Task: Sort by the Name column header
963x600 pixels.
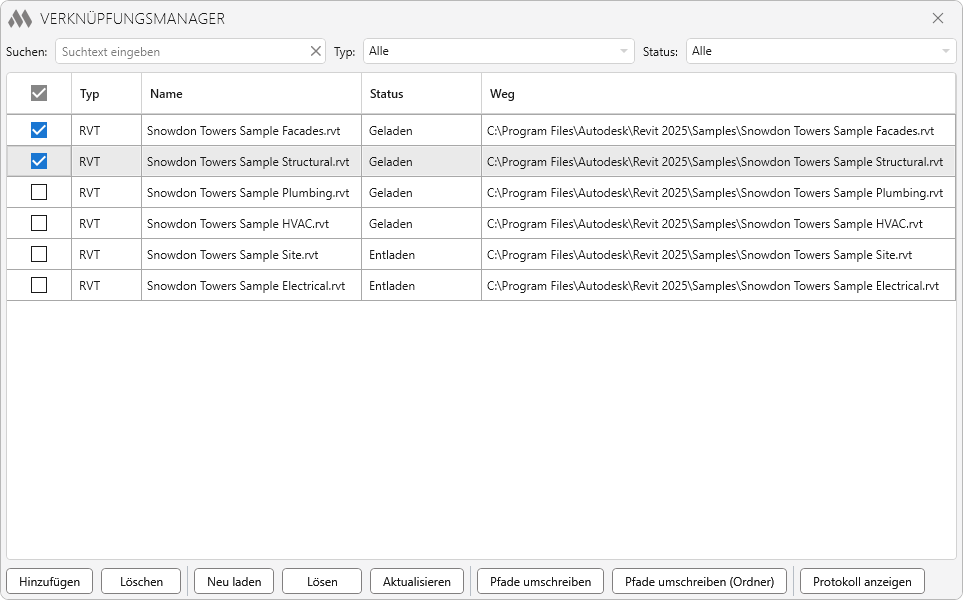Action: click(x=250, y=94)
